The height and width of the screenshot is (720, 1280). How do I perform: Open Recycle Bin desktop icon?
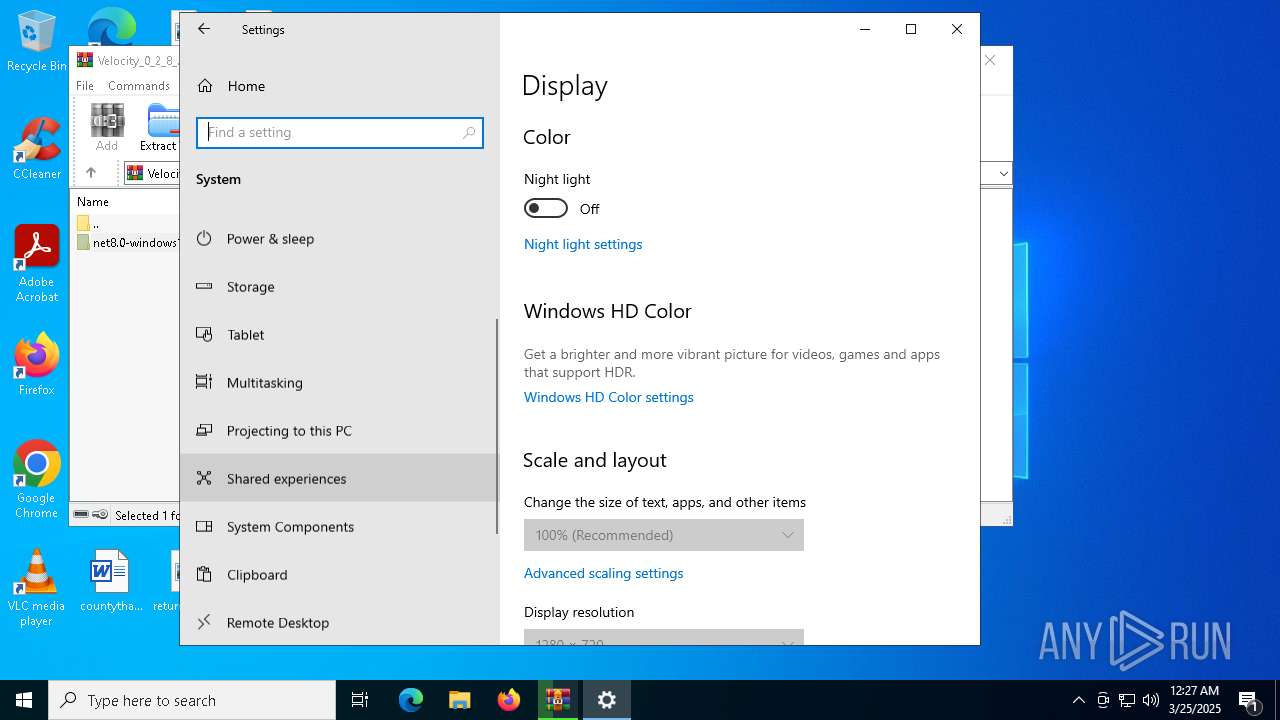click(36, 41)
